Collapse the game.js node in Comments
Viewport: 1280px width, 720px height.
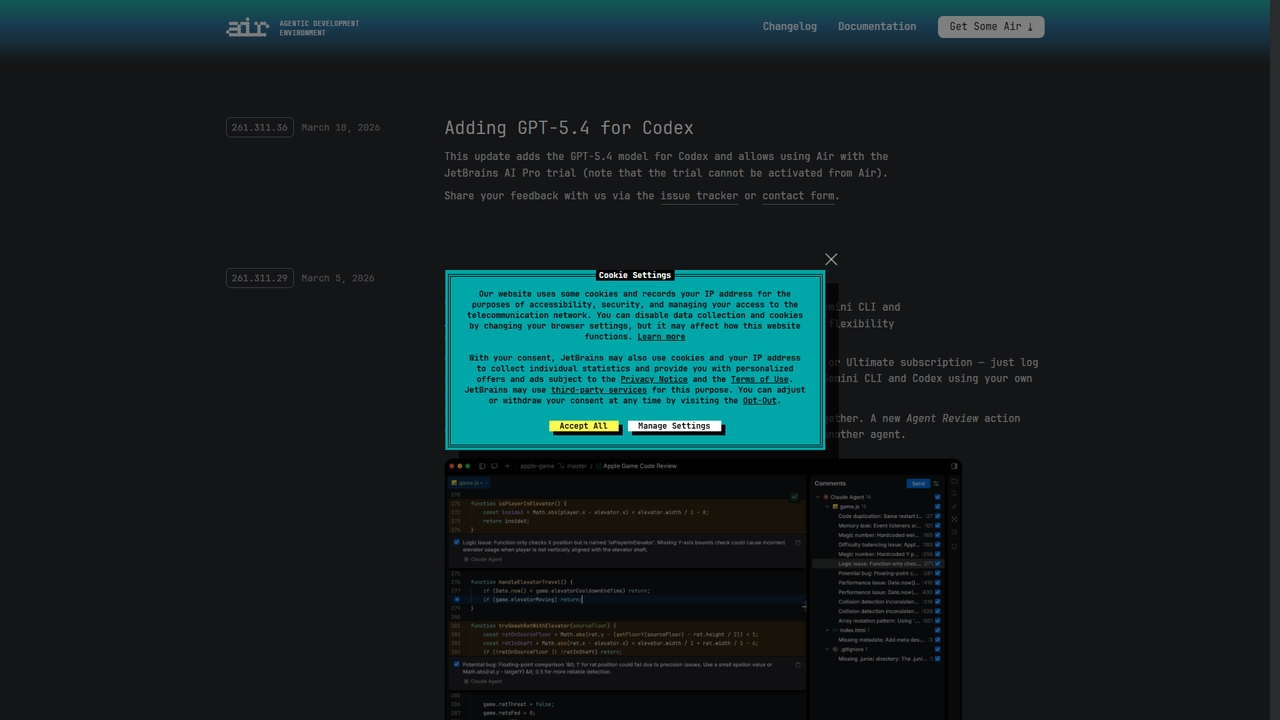coord(828,506)
